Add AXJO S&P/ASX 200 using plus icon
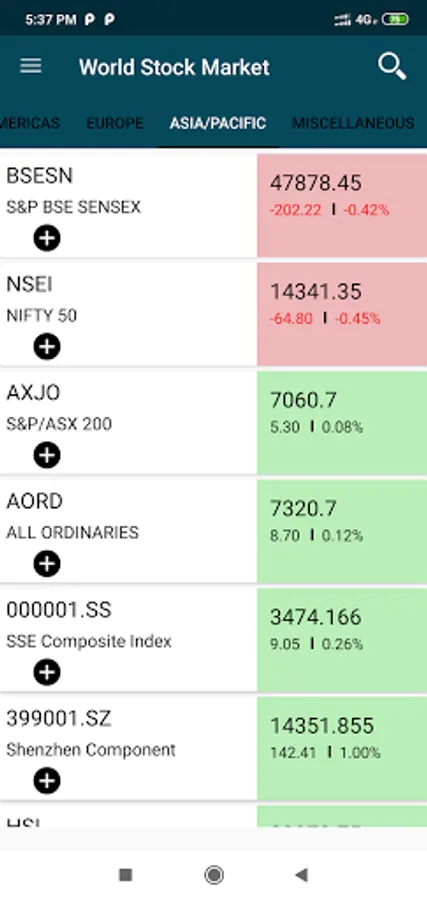Screen dimensions: 427x900 point(47,455)
